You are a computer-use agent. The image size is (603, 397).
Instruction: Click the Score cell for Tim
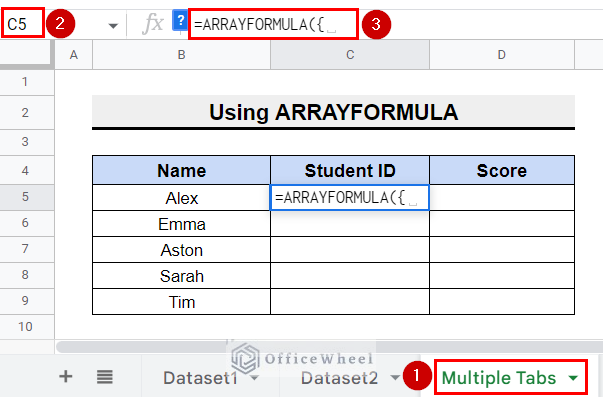pos(502,302)
